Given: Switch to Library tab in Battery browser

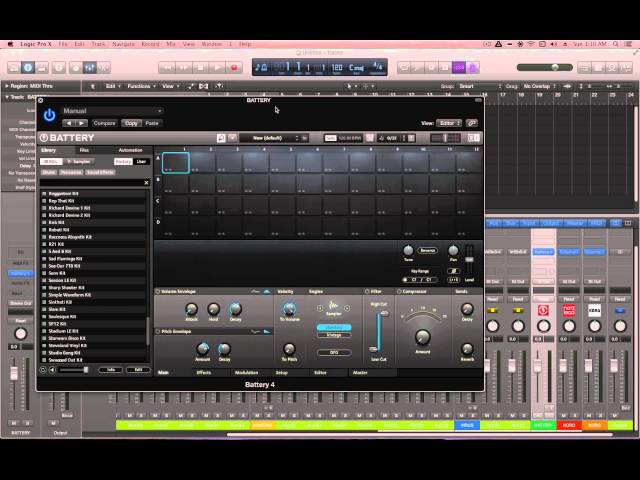Looking at the screenshot, I should tap(48, 151).
